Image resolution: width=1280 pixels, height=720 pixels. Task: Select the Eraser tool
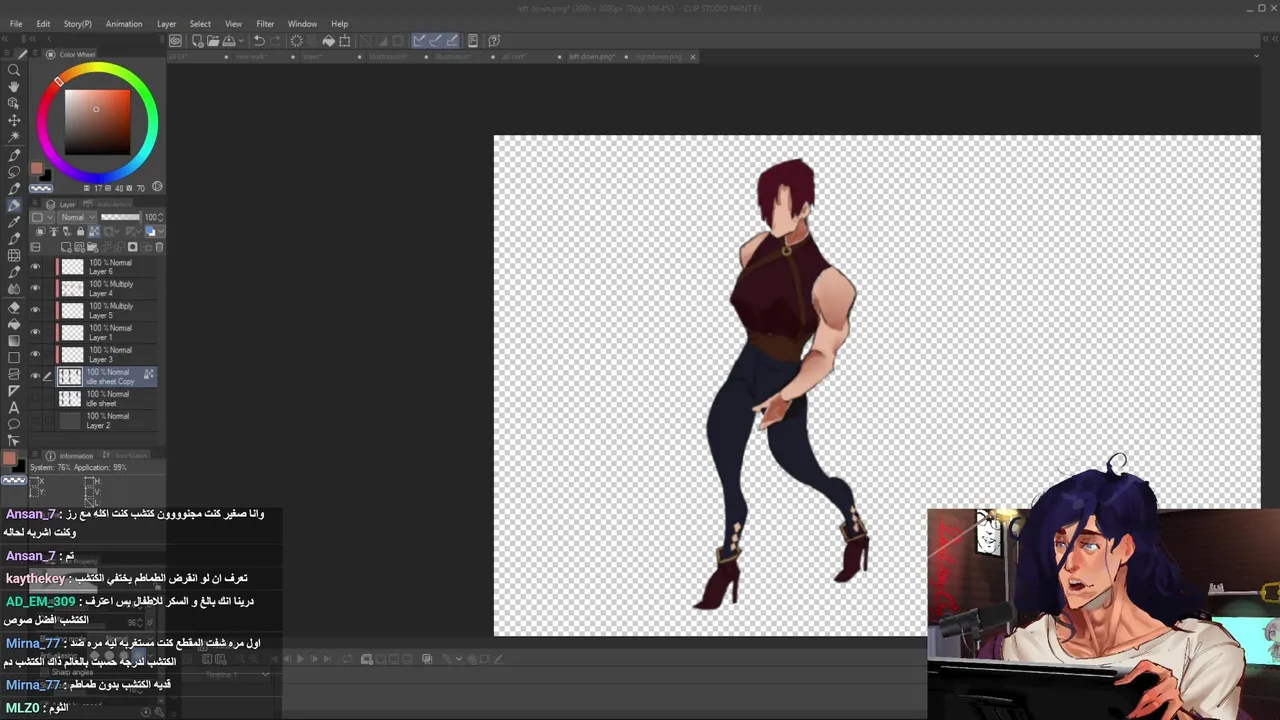click(14, 308)
